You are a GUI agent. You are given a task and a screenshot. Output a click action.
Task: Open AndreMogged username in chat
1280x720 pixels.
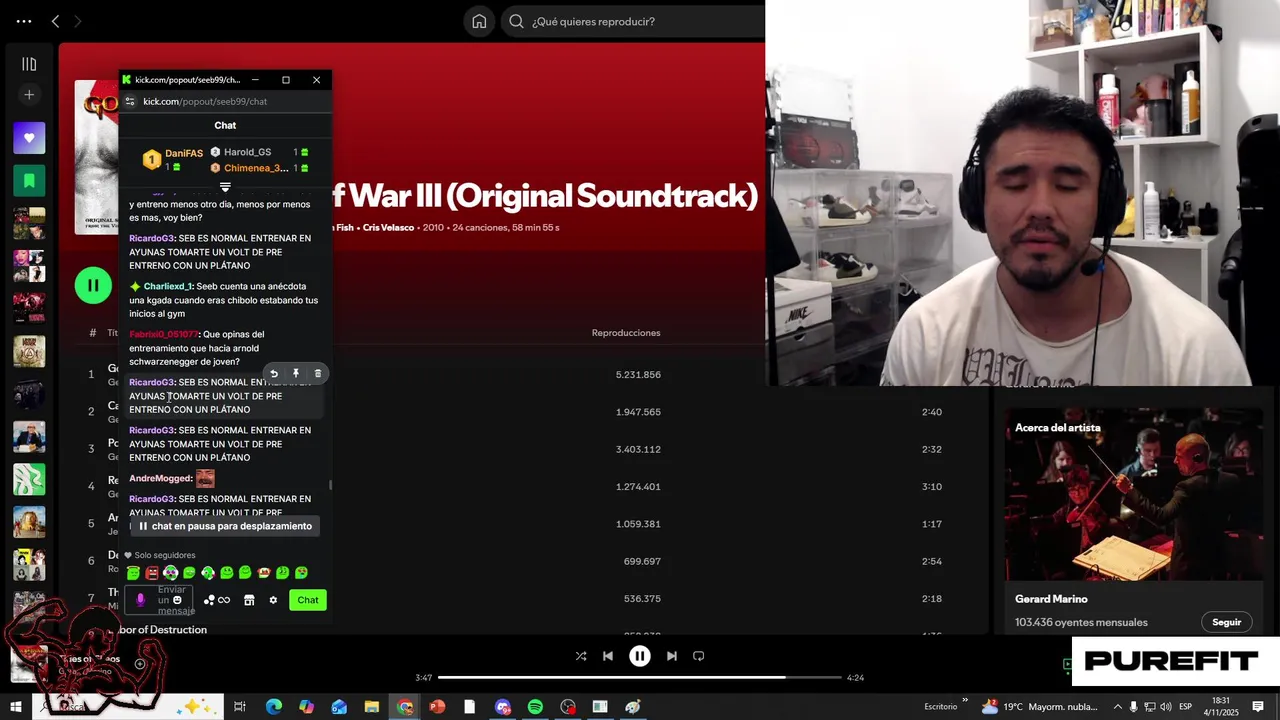160,479
